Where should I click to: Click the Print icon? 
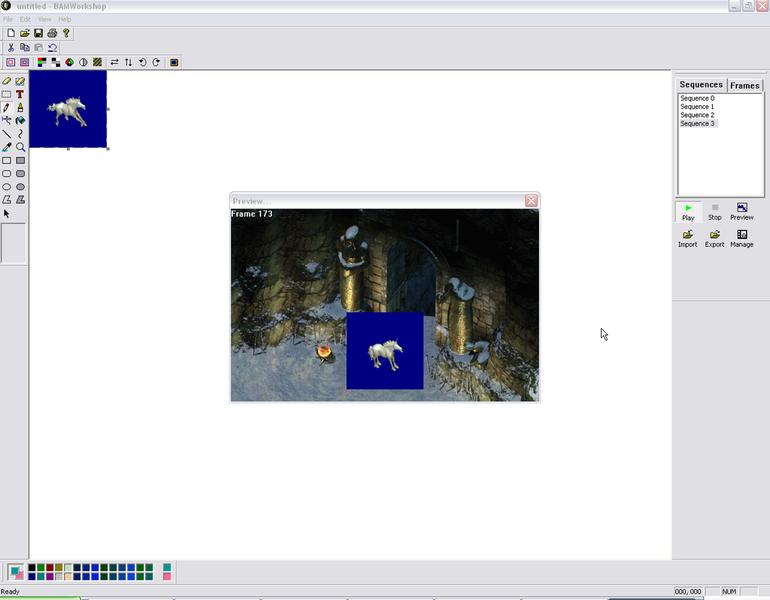point(52,33)
